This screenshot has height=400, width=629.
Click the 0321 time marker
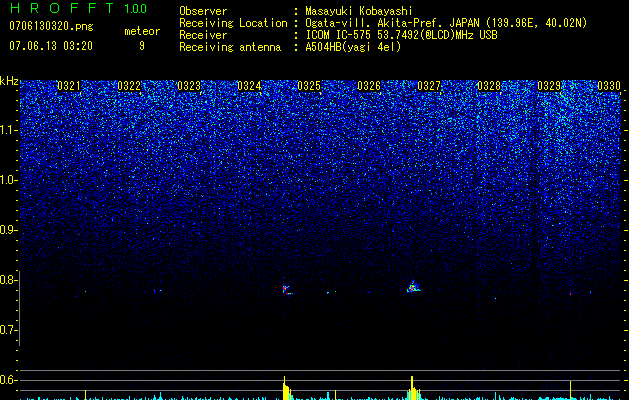(69, 86)
